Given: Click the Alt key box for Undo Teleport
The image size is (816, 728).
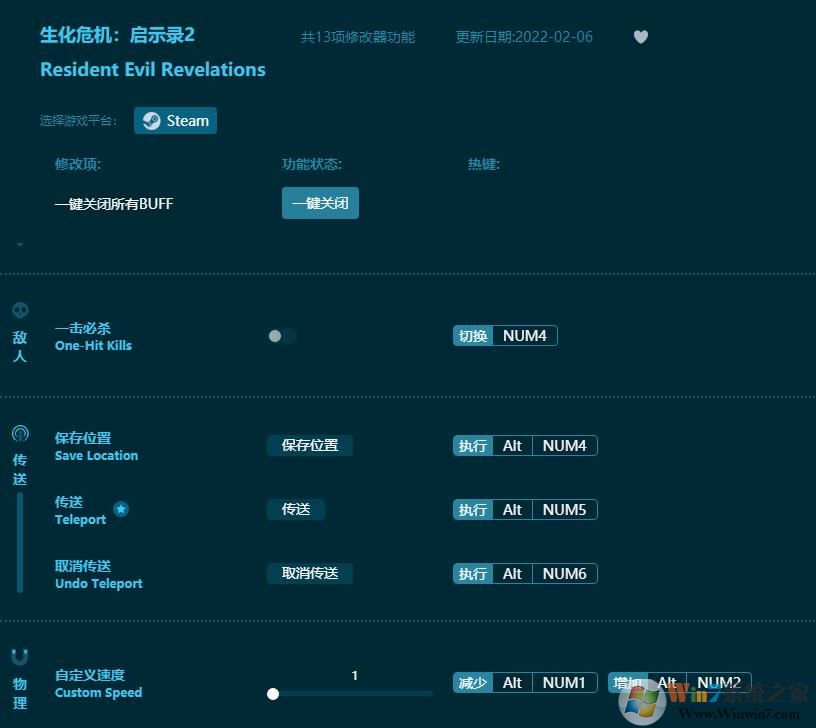Looking at the screenshot, I should (x=512, y=573).
